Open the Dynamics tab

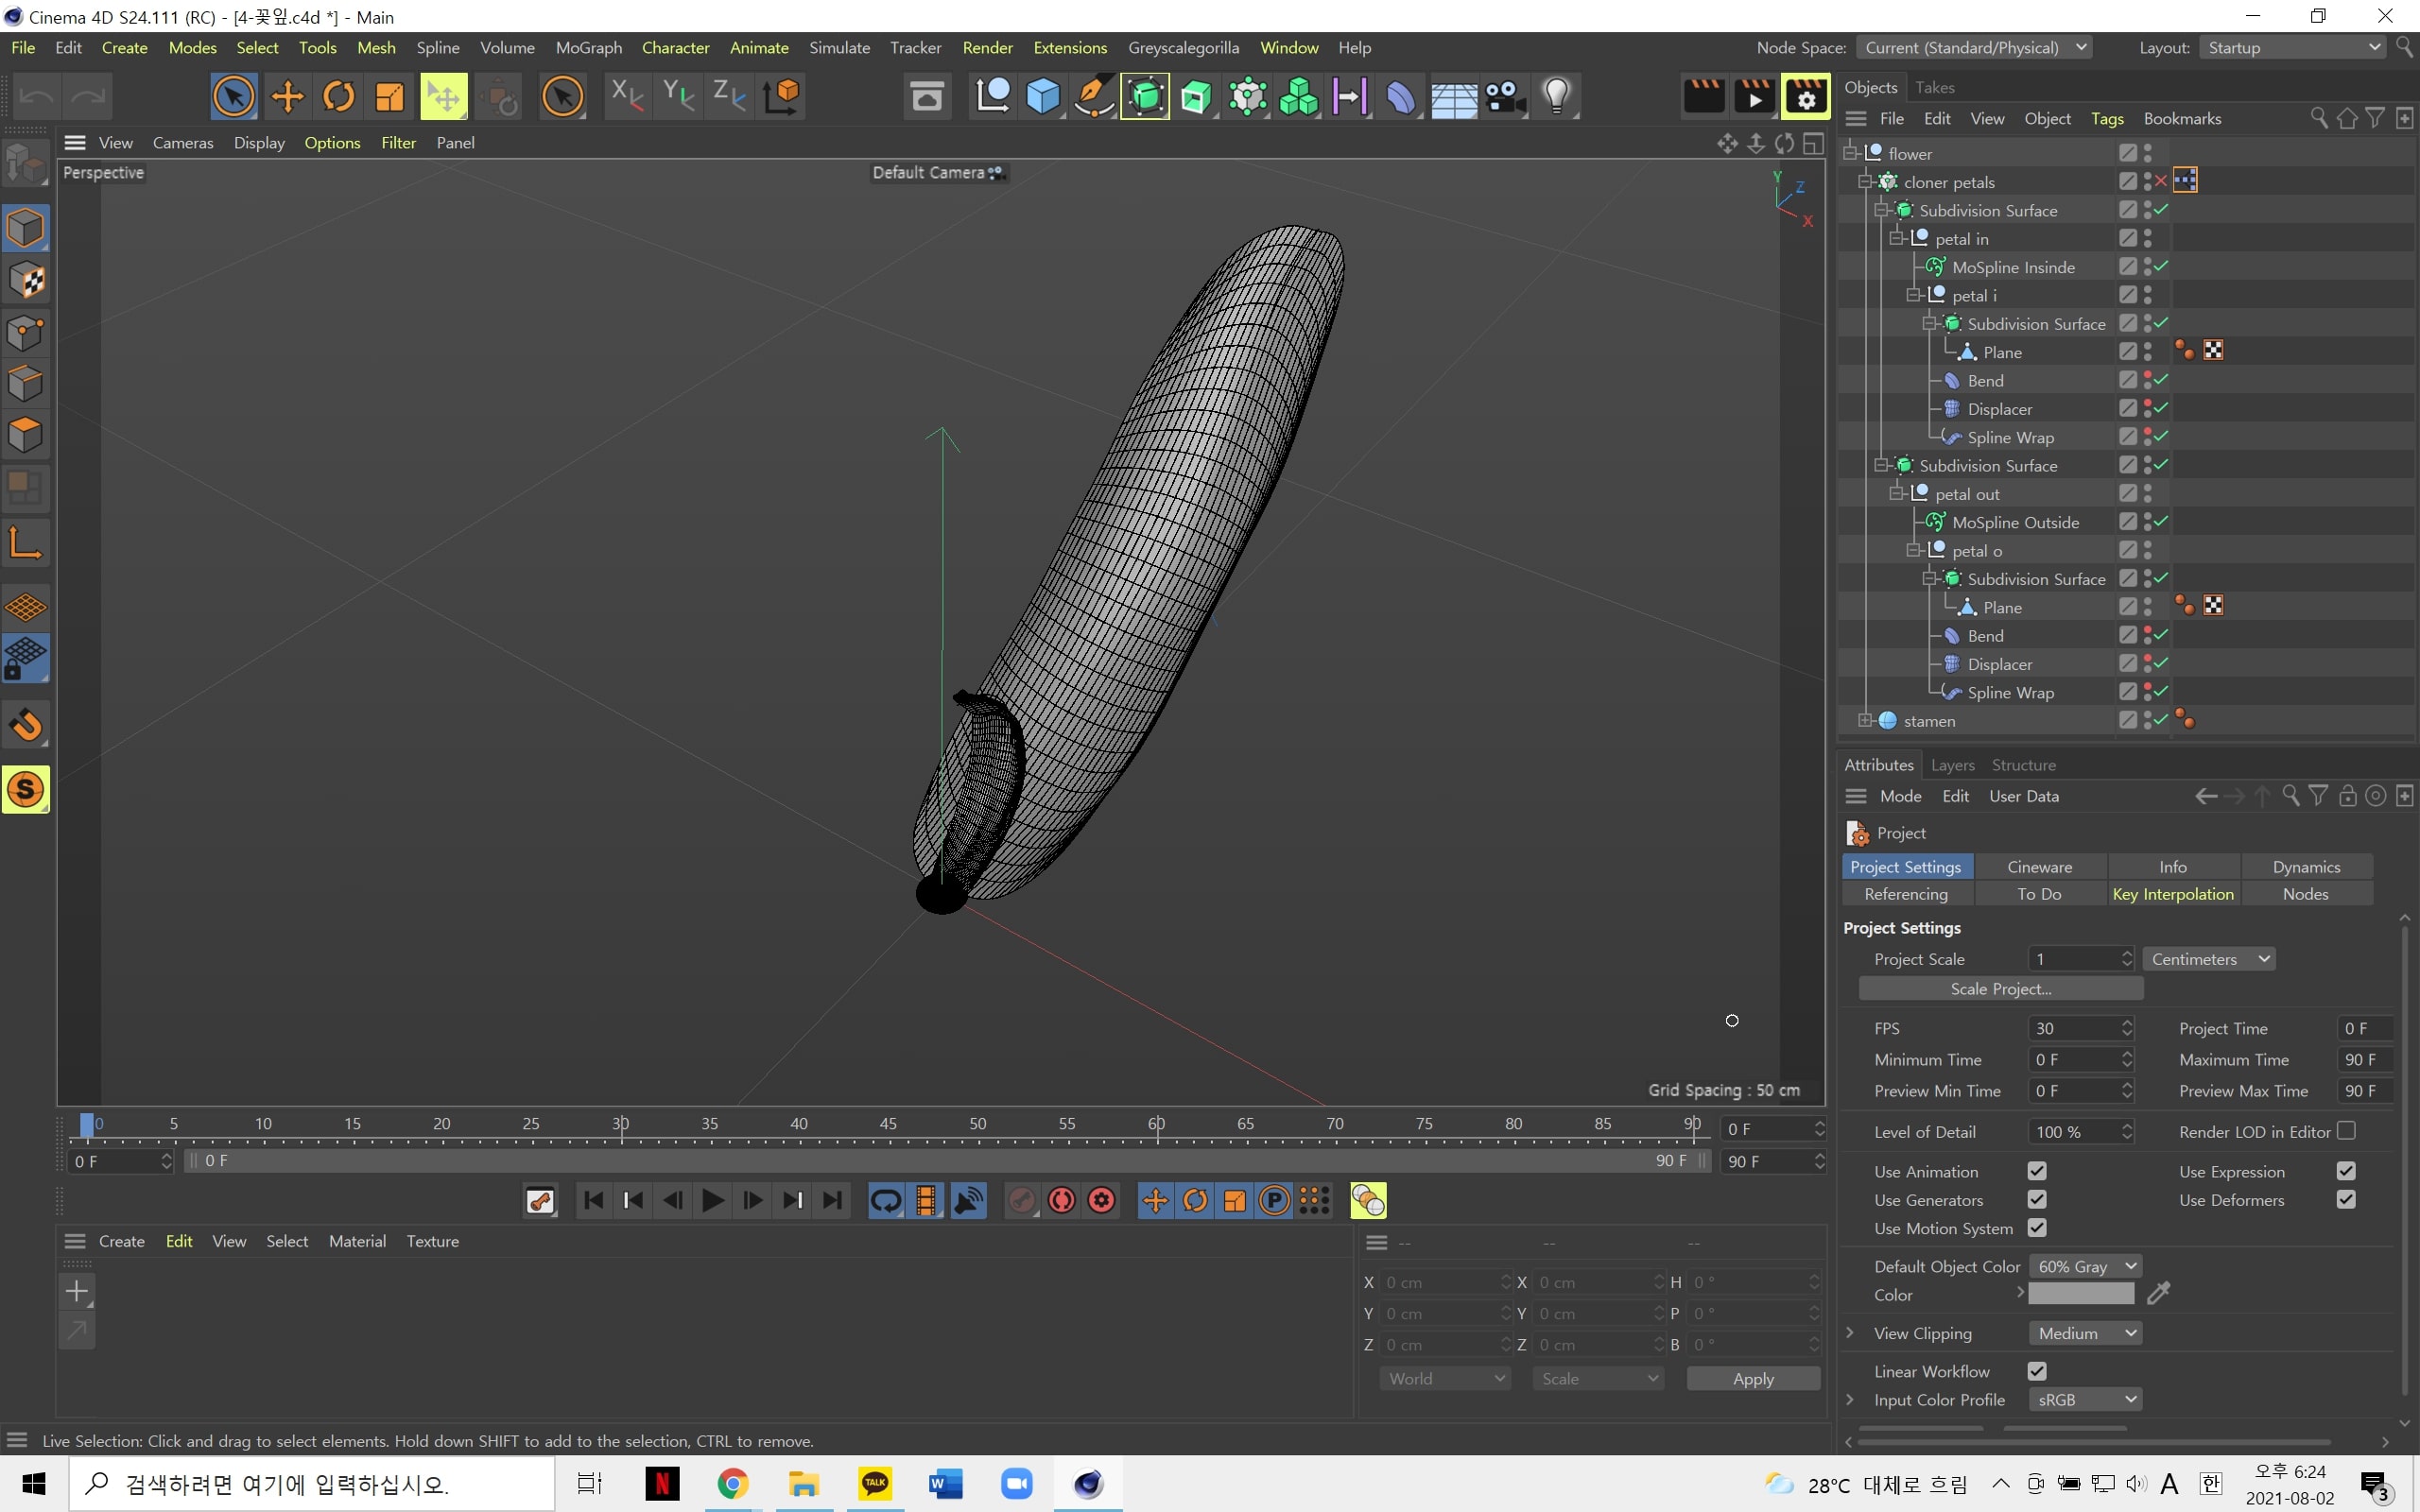pos(2306,867)
